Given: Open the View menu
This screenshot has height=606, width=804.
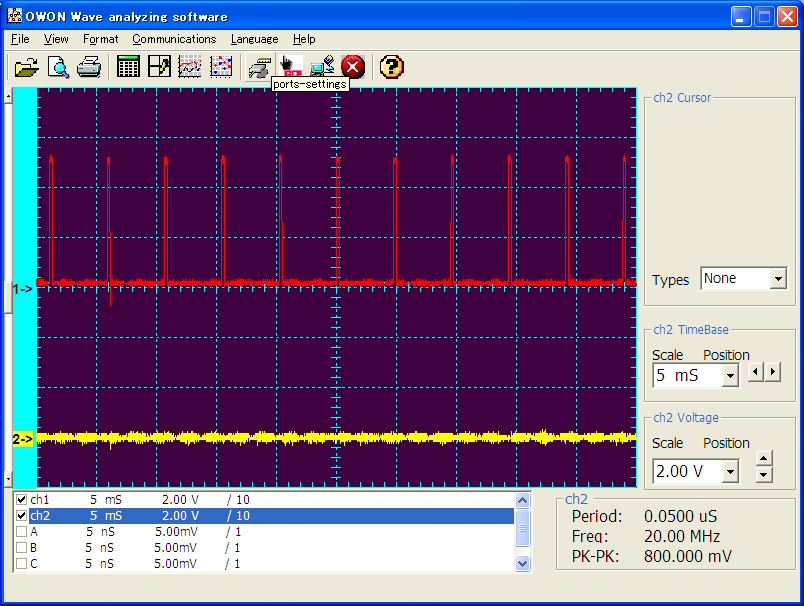Looking at the screenshot, I should [56, 39].
